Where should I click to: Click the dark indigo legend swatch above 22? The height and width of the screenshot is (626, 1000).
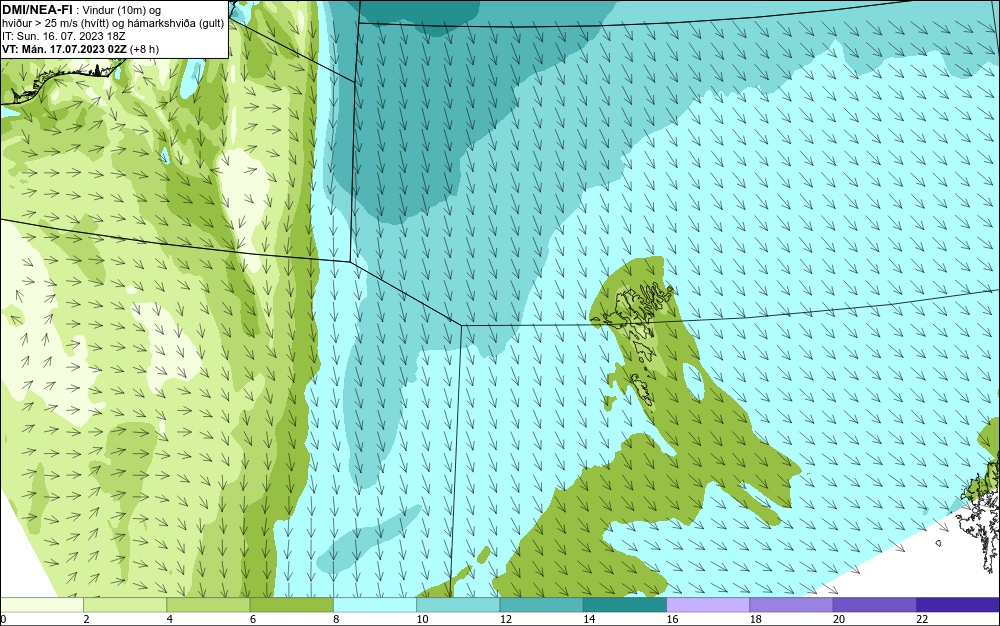[958, 604]
